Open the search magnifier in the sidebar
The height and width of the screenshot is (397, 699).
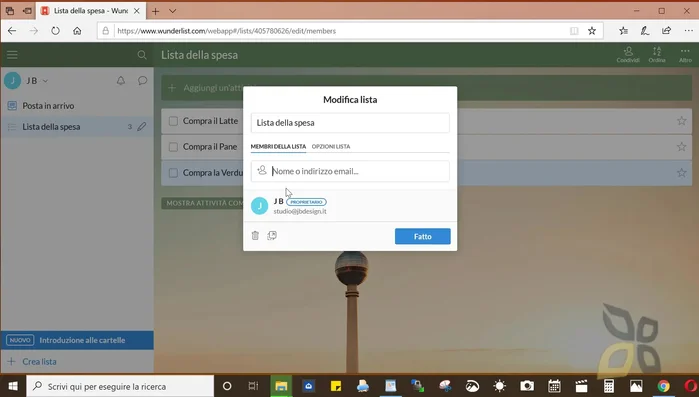coord(142,55)
